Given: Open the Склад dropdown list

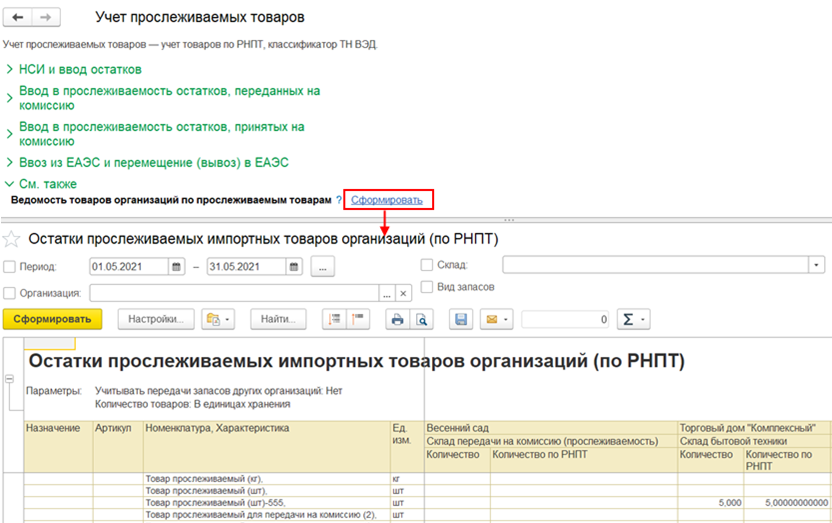Looking at the screenshot, I should pyautogui.click(x=817, y=265).
